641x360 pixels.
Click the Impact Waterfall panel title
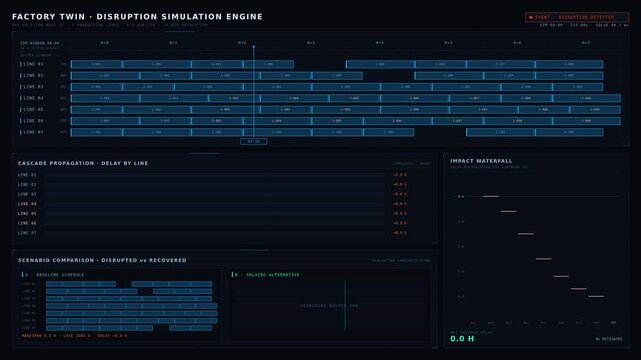point(481,161)
